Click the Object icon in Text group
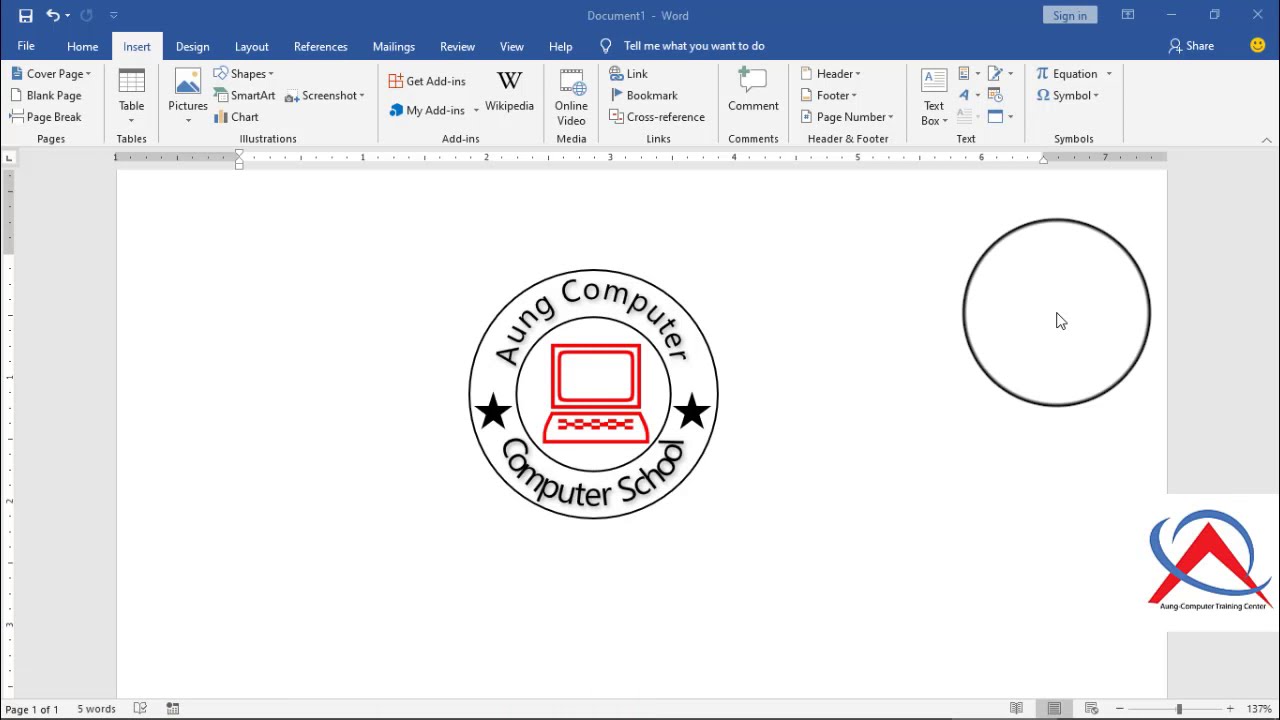1280x720 pixels. click(x=995, y=117)
